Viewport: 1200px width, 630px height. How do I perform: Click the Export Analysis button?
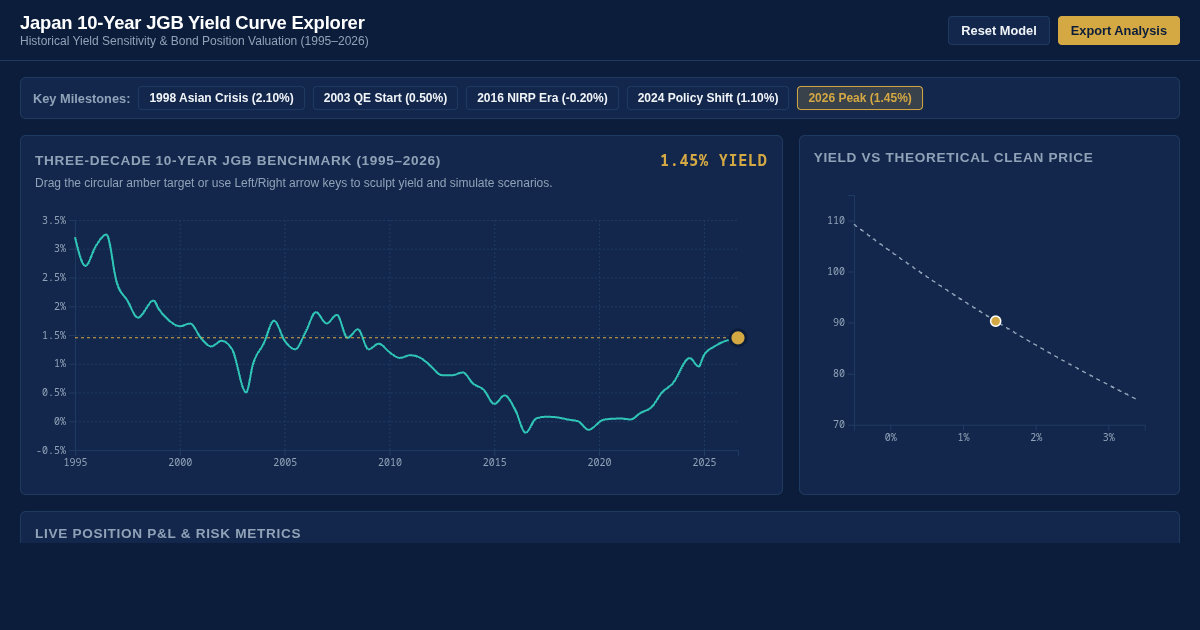(1118, 30)
